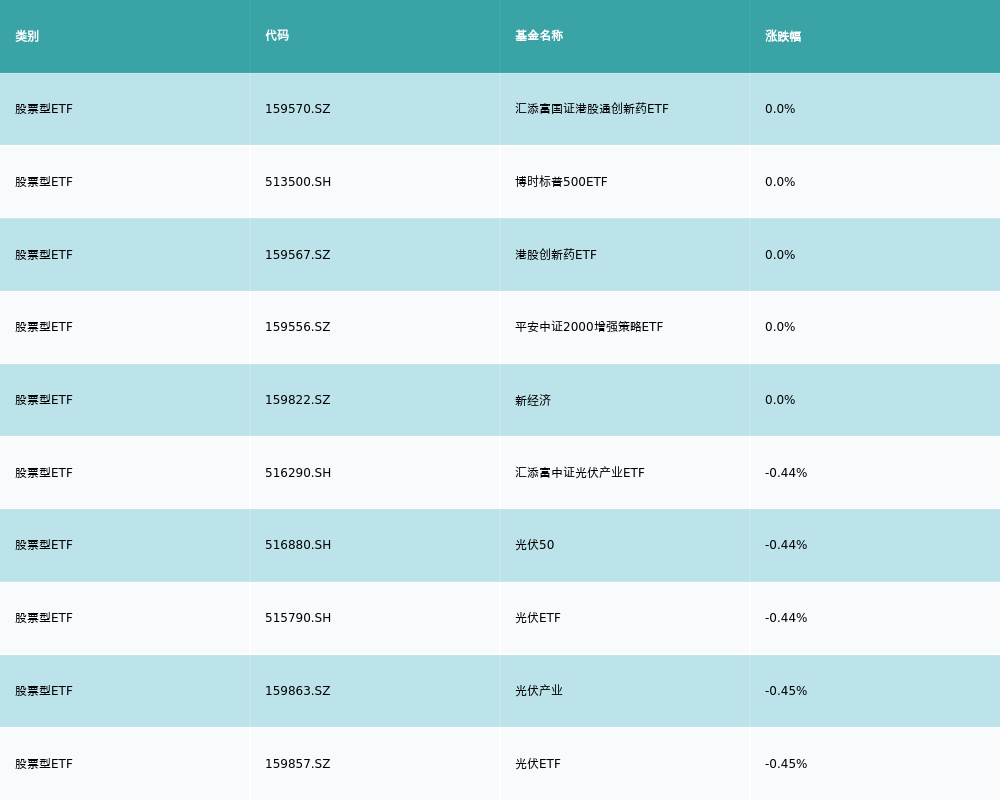
Task: Select fund code 516880.SH
Action: coord(298,545)
